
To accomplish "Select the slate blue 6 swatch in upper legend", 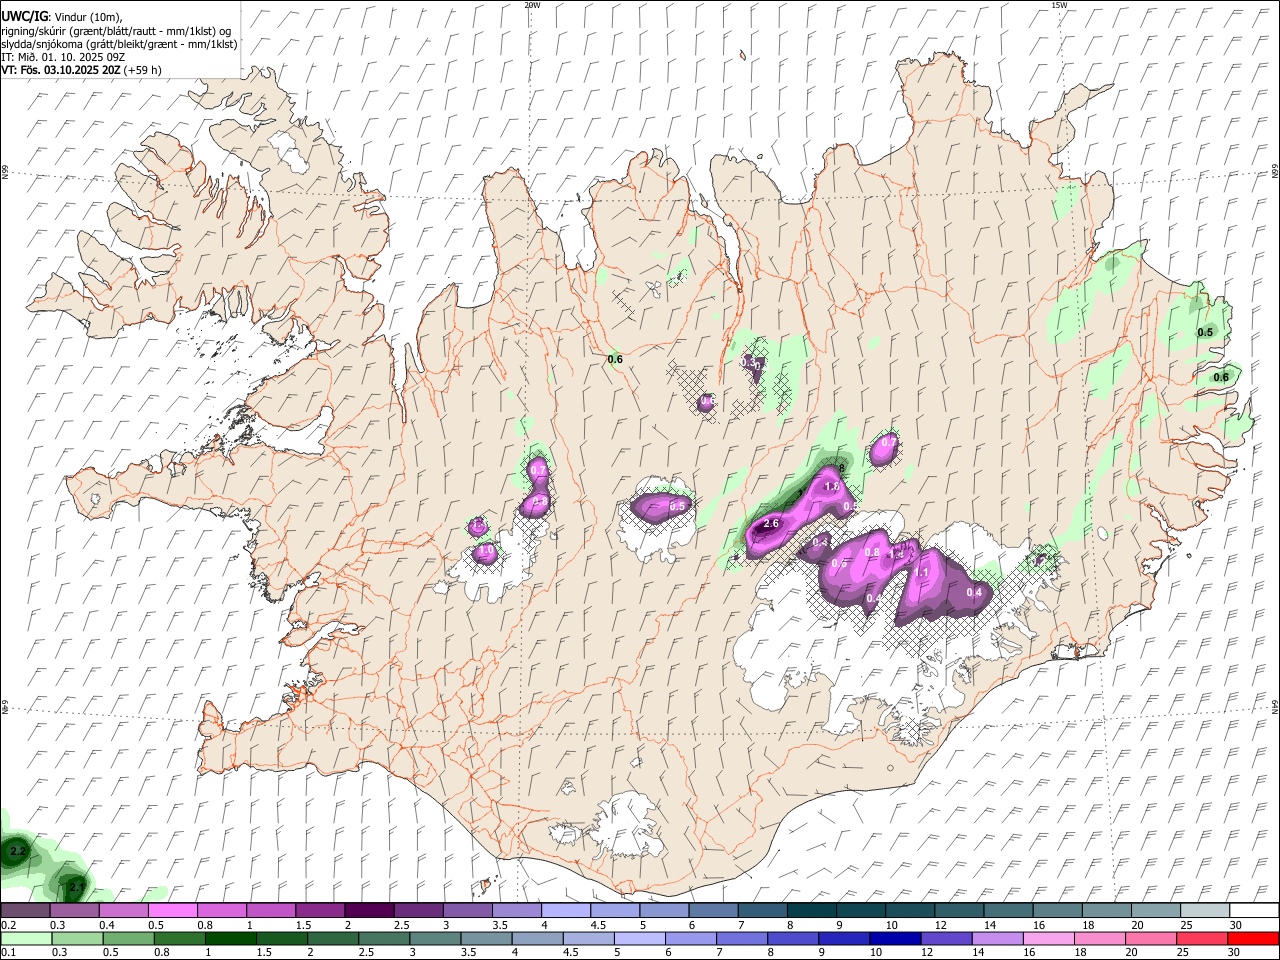I will [713, 910].
